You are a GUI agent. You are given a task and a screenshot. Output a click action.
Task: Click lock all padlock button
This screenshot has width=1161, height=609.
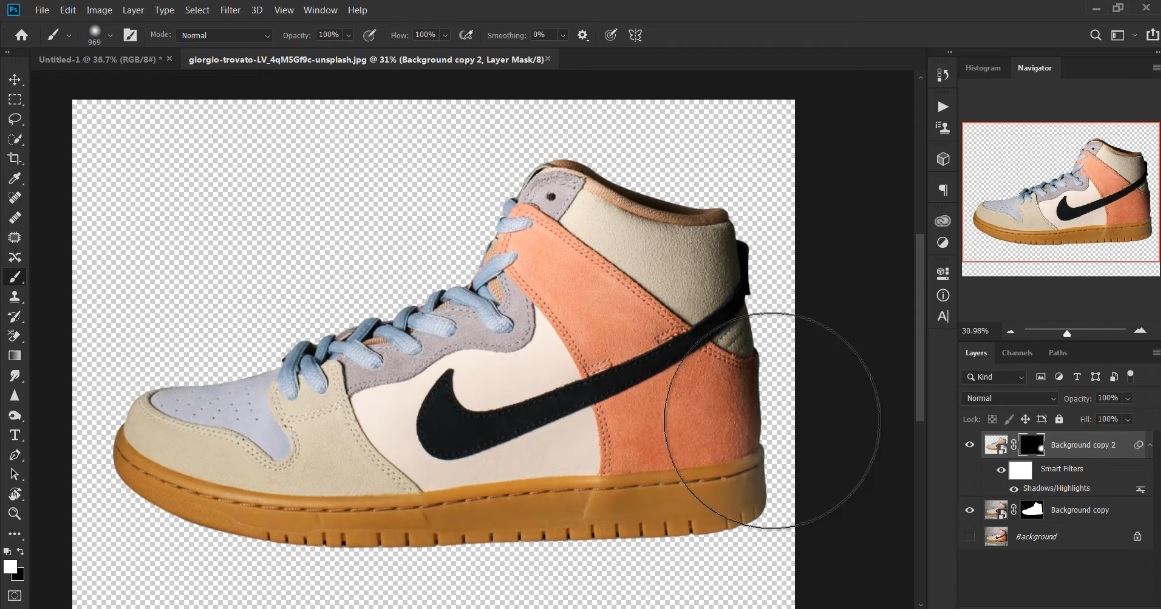pos(1059,419)
